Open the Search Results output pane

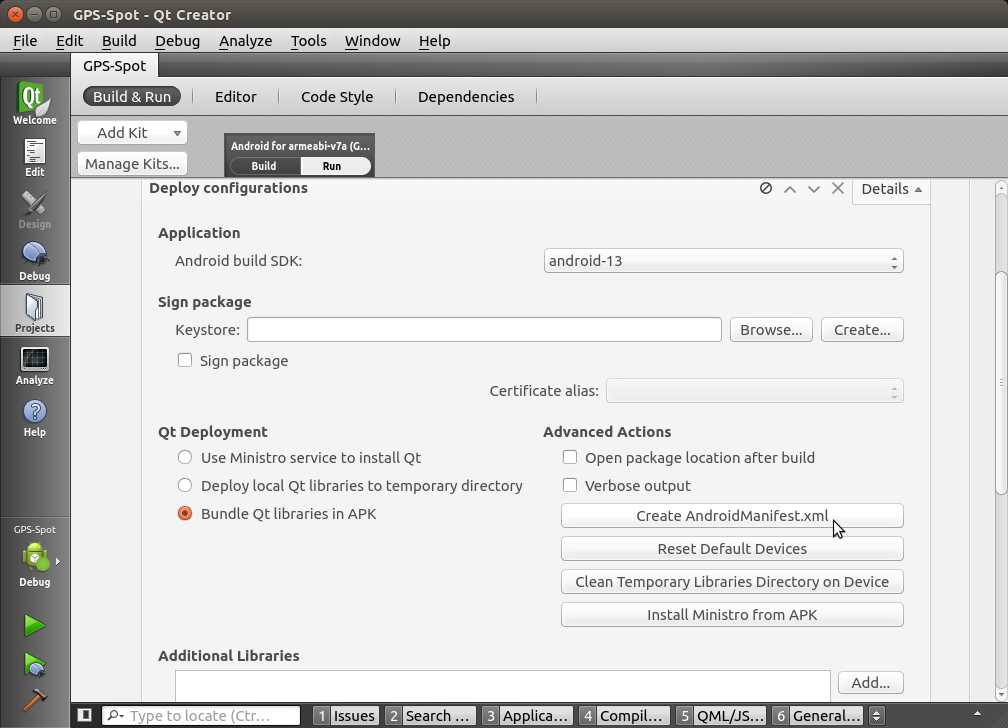430,715
